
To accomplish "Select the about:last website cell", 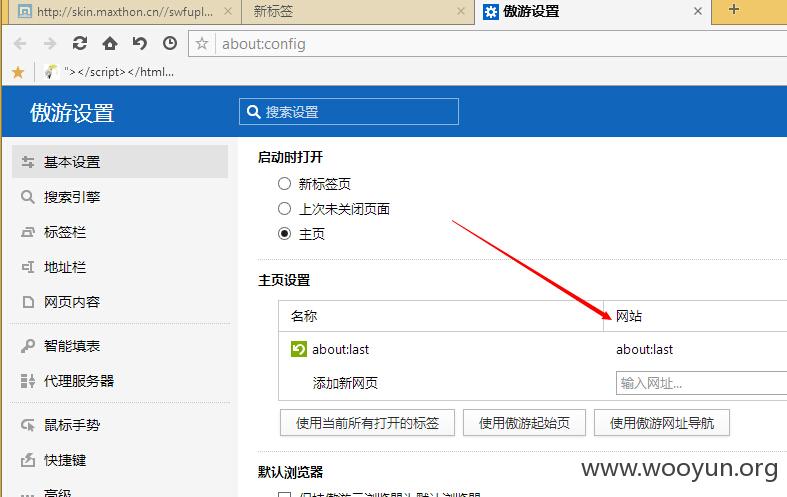I will tap(644, 349).
